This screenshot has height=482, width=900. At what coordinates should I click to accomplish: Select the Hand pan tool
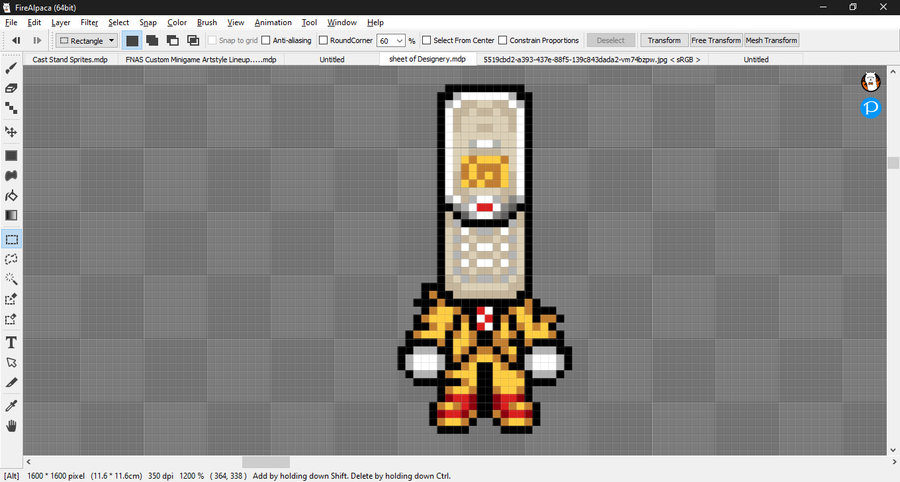click(11, 426)
